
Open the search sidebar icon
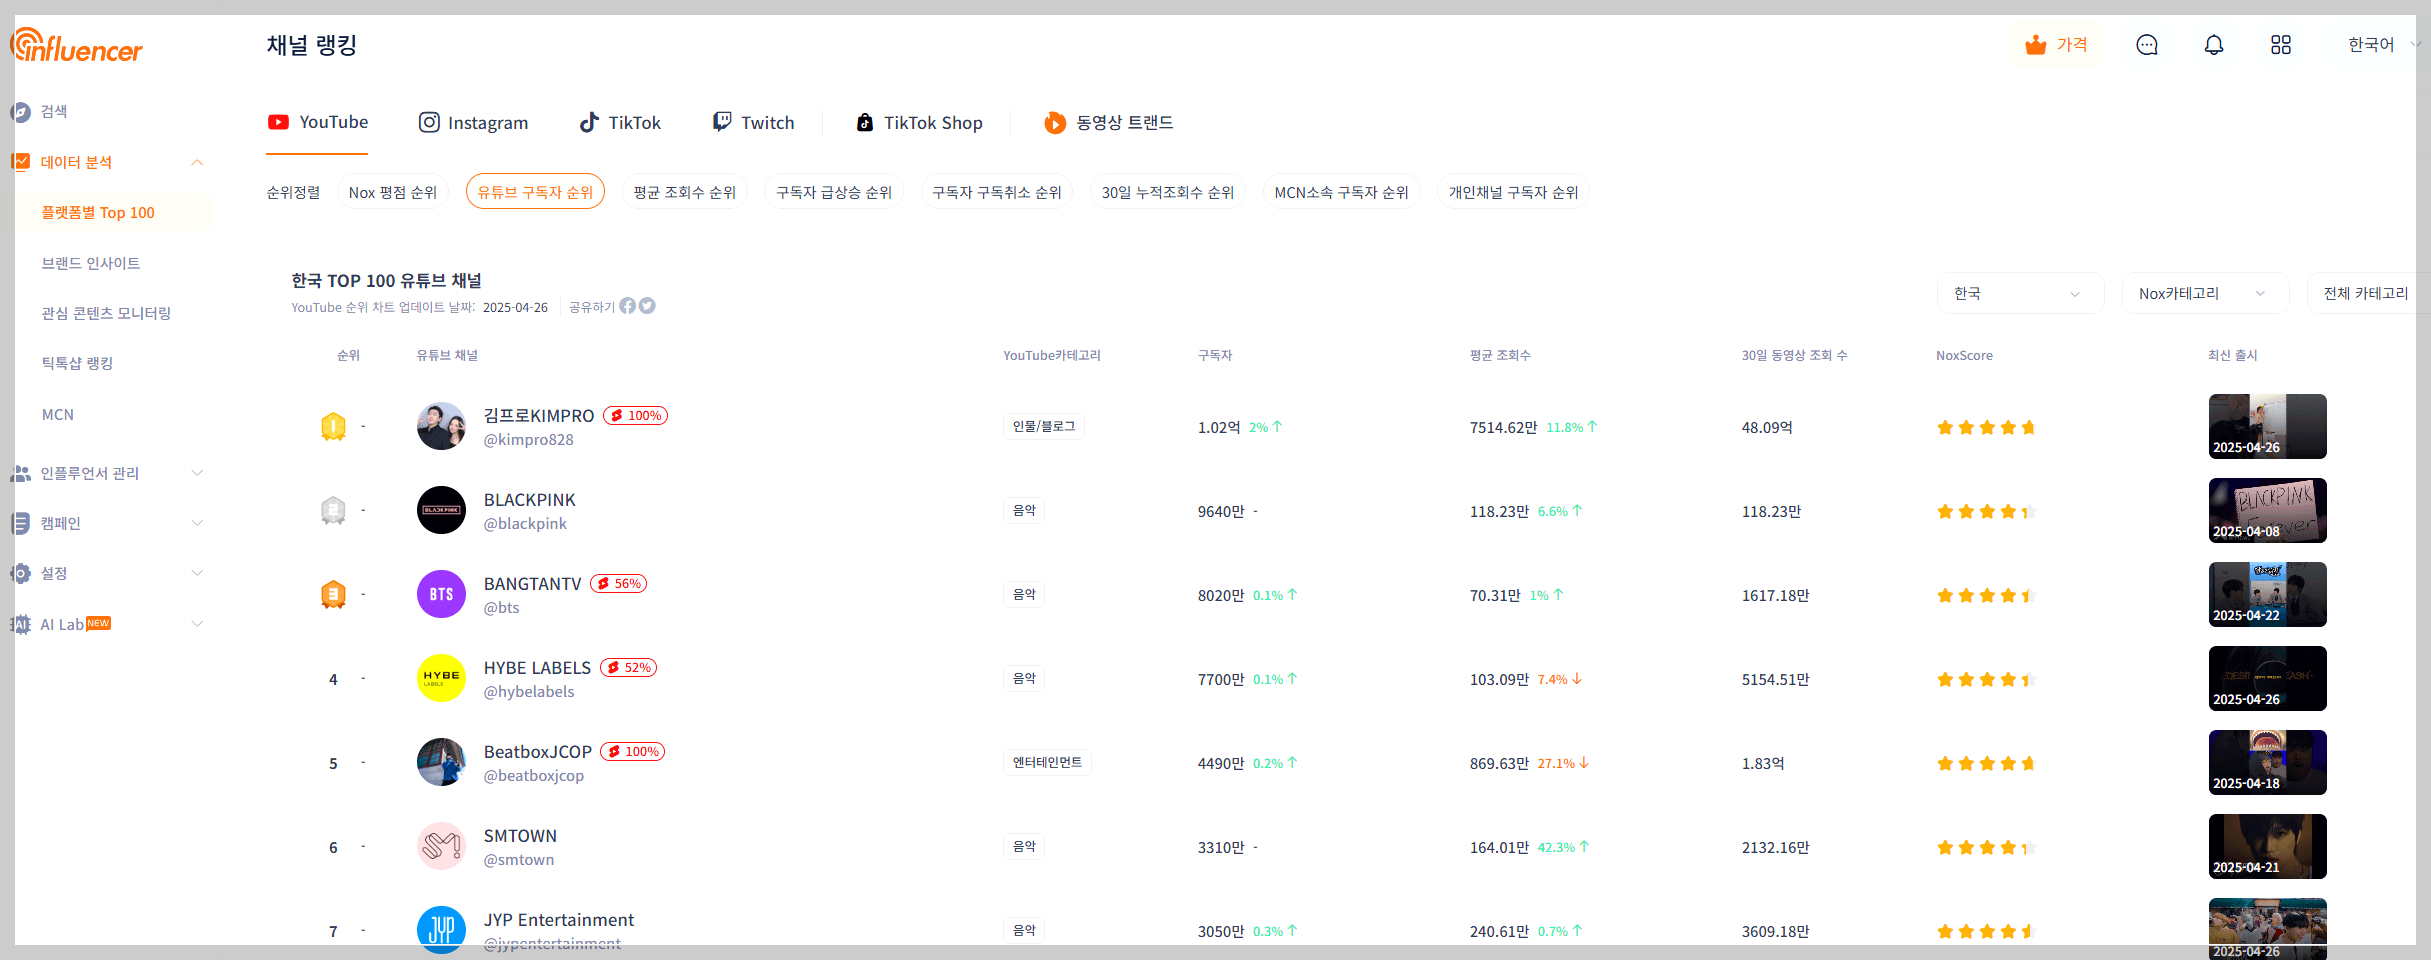click(x=20, y=112)
